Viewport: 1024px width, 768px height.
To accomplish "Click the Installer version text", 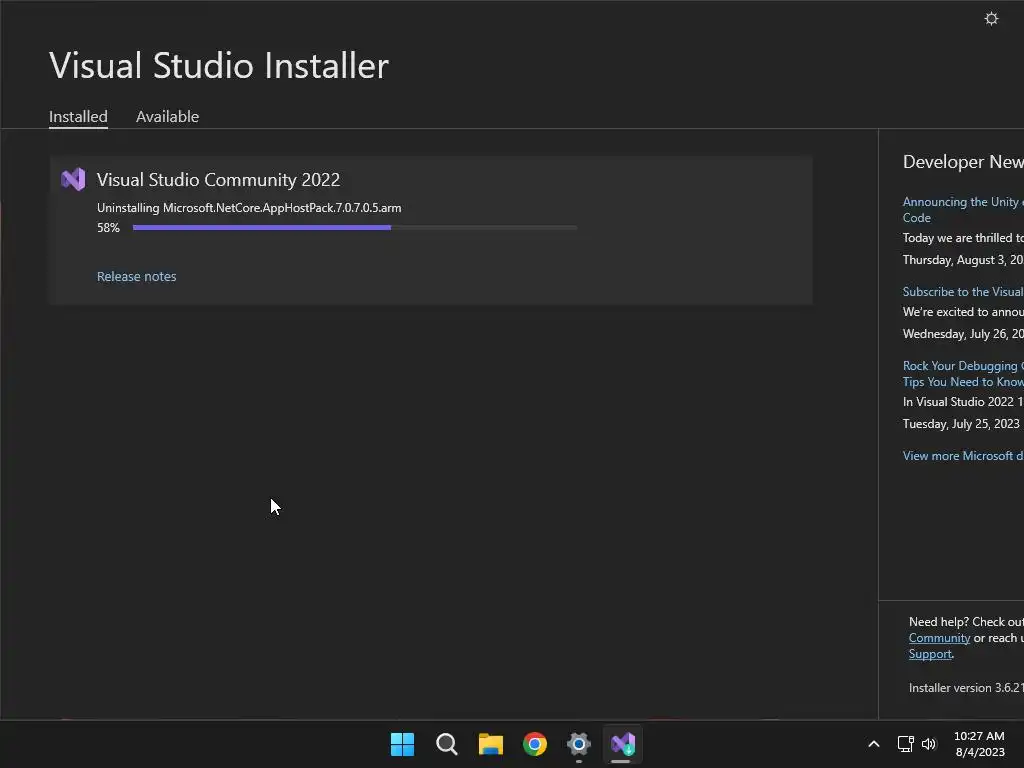I will pos(966,688).
